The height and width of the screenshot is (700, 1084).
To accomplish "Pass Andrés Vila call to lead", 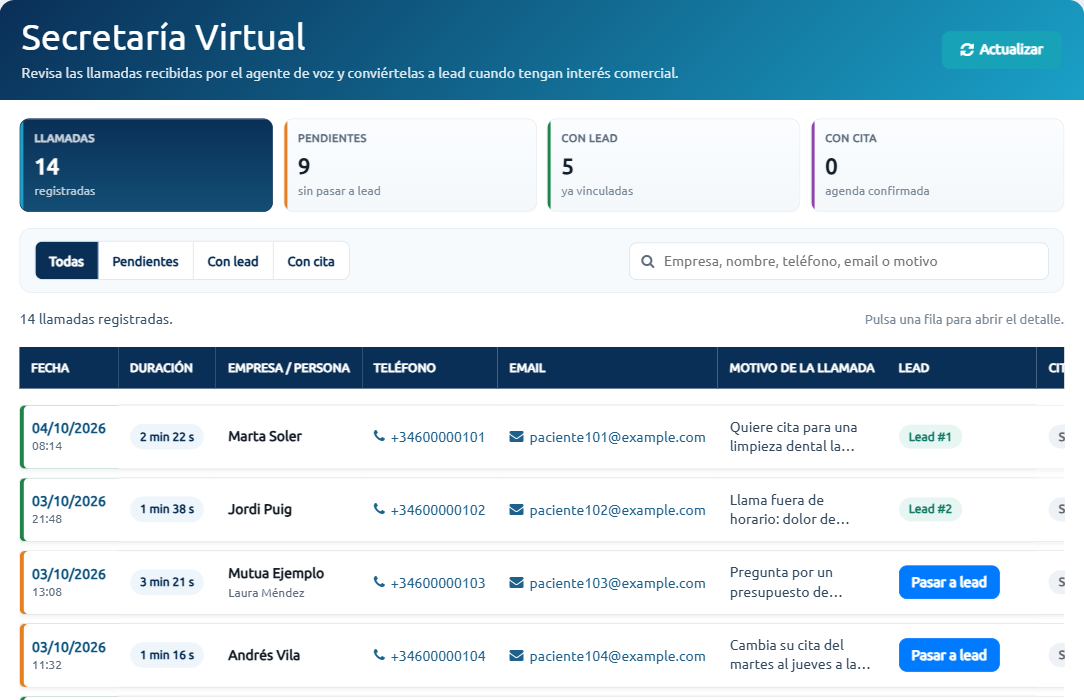I will point(948,655).
